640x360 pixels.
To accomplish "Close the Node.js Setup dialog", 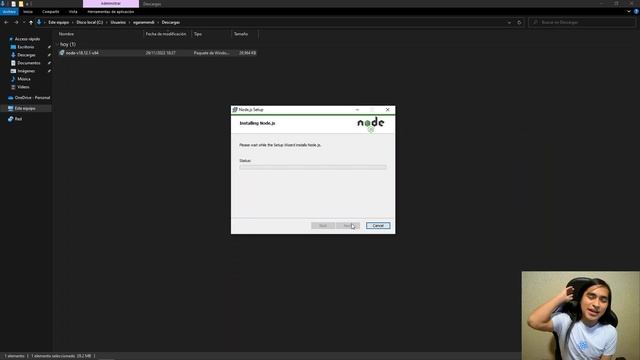I will point(387,110).
